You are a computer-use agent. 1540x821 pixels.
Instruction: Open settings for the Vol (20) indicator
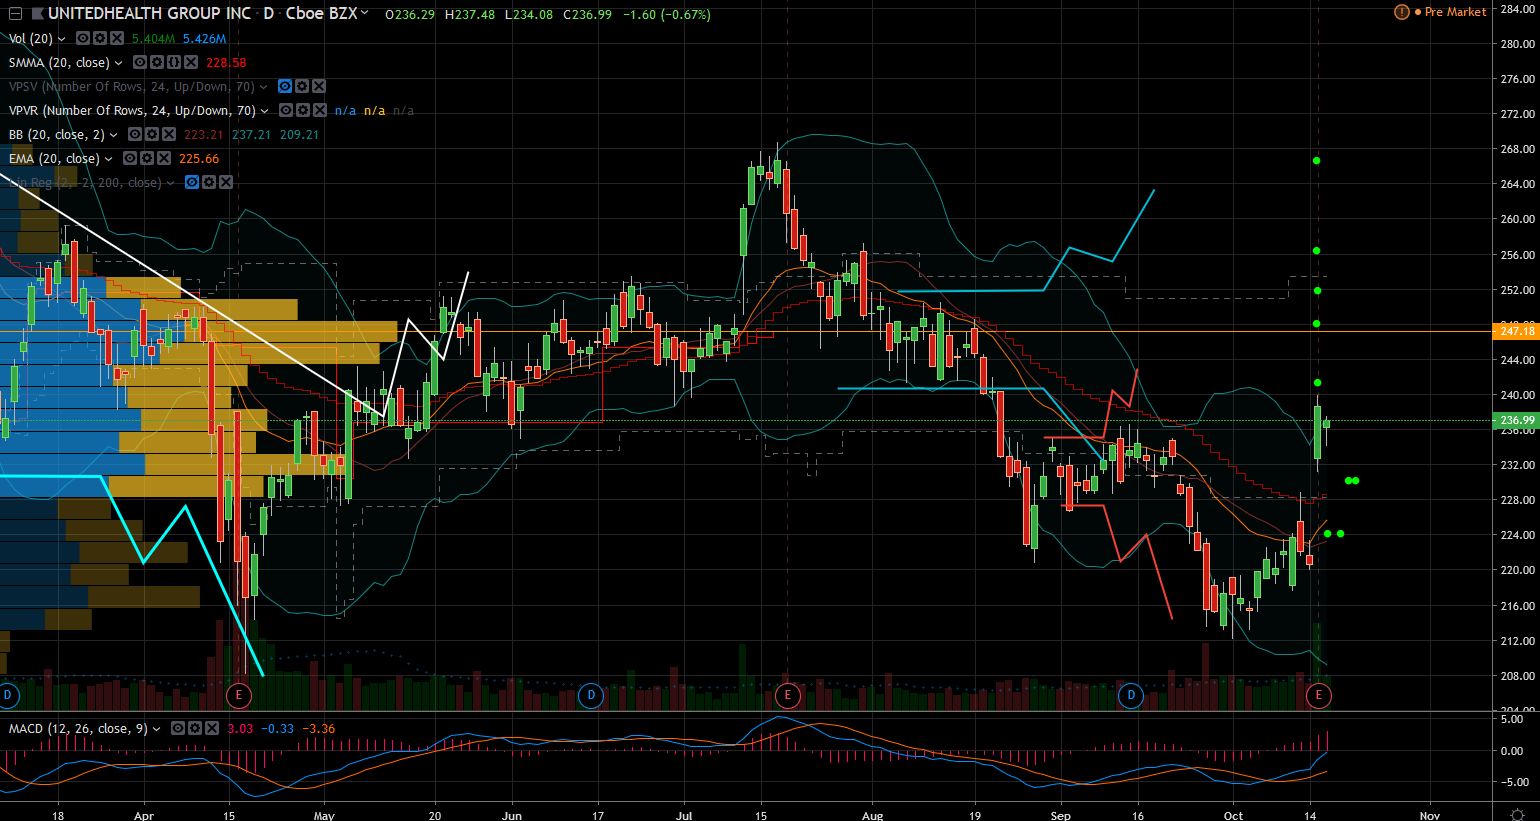click(100, 38)
